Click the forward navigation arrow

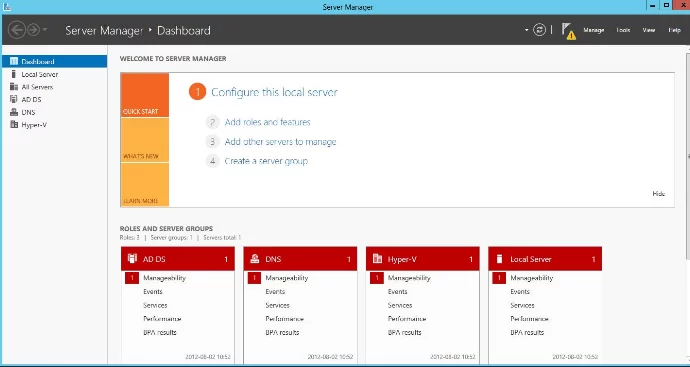[33, 30]
